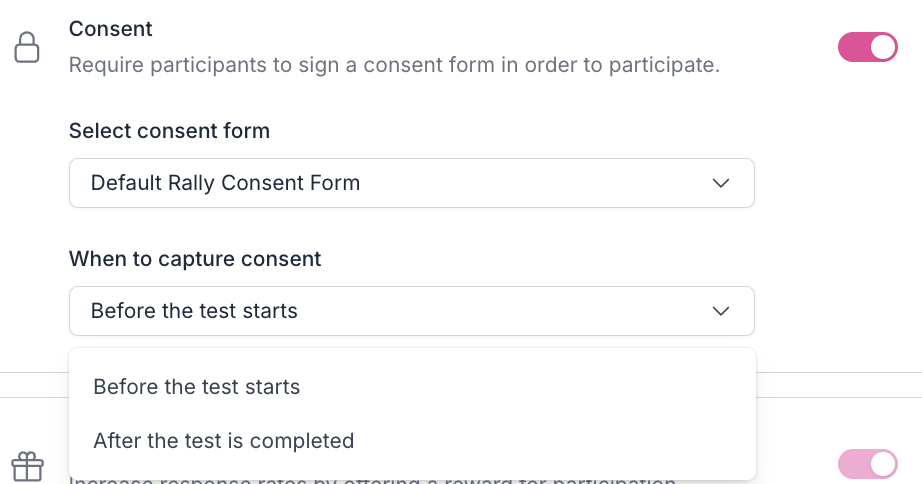Disable the Consent toggle switch
This screenshot has height=484, width=922.
867,47
